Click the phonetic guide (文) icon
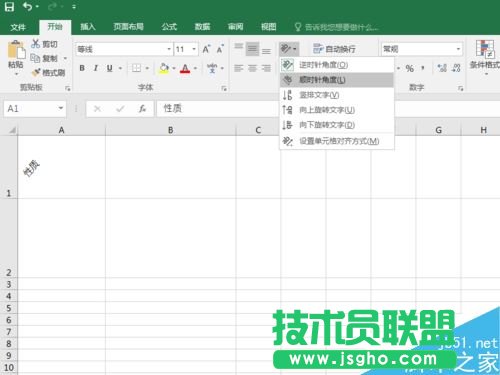Image resolution: width=500 pixels, height=375 pixels. pos(212,68)
